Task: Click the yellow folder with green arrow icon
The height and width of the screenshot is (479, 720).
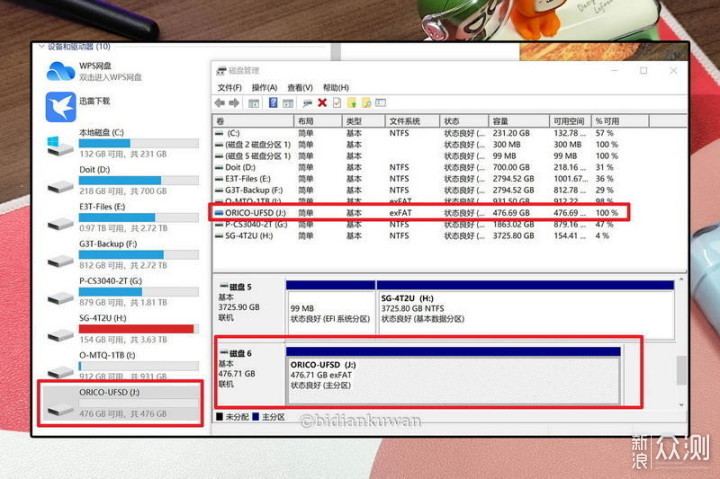Action: point(352,103)
